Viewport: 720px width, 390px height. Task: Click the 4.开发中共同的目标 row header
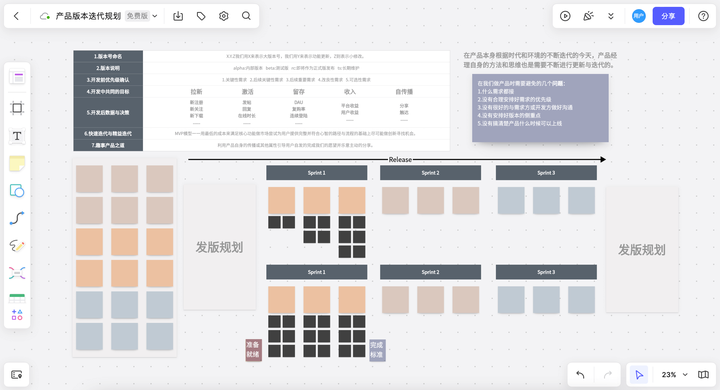(x=108, y=91)
